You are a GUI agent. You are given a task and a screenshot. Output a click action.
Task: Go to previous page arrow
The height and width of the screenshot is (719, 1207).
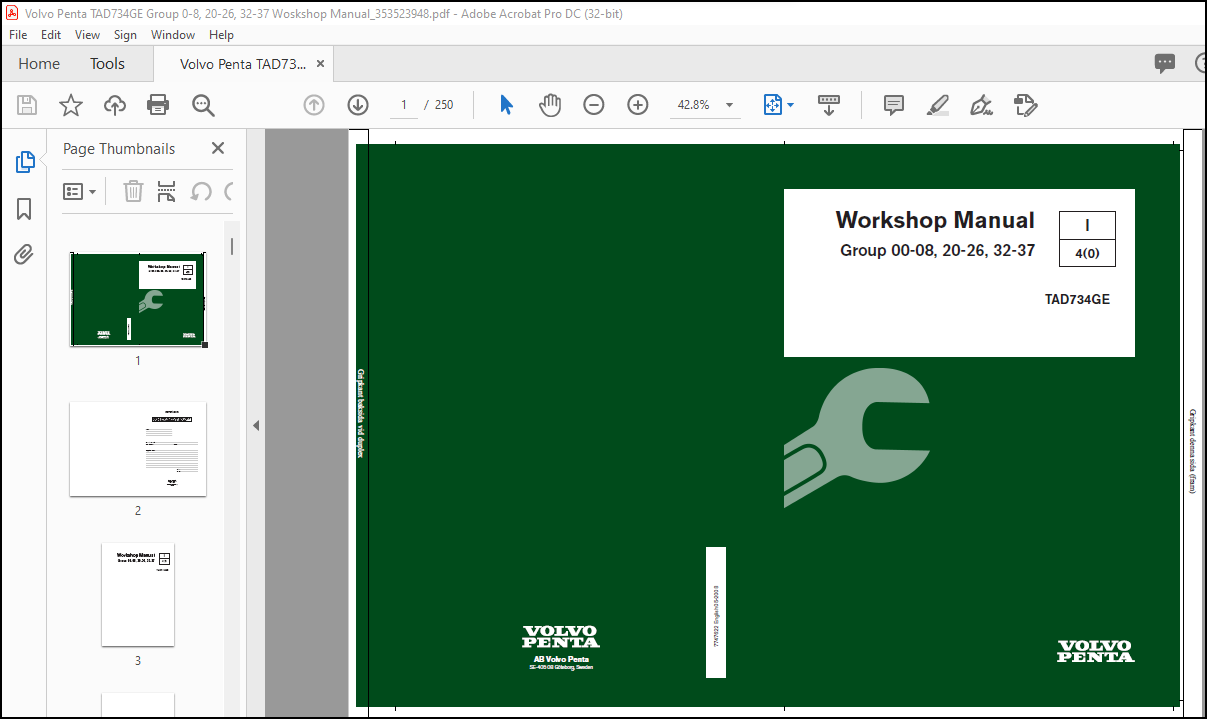coord(314,105)
